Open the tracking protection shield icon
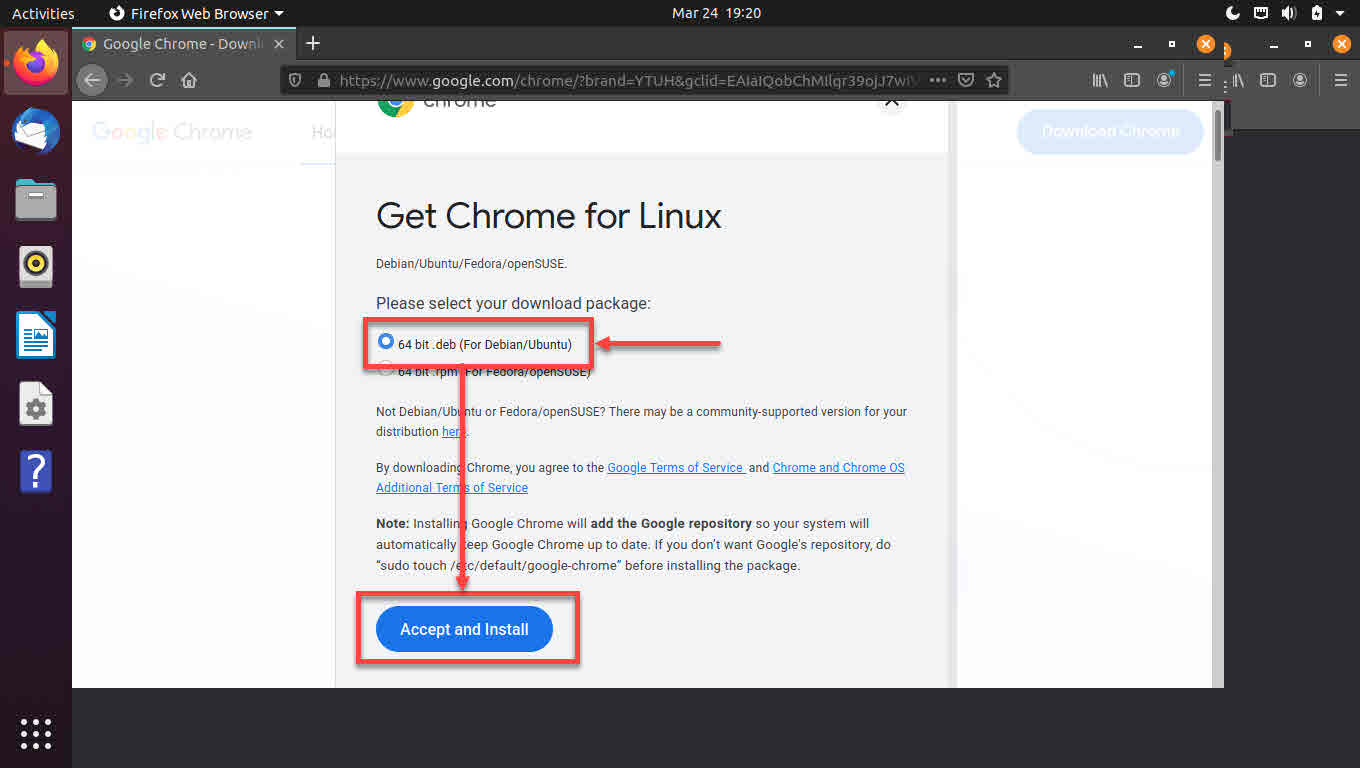The image size is (1360, 768). (x=295, y=80)
